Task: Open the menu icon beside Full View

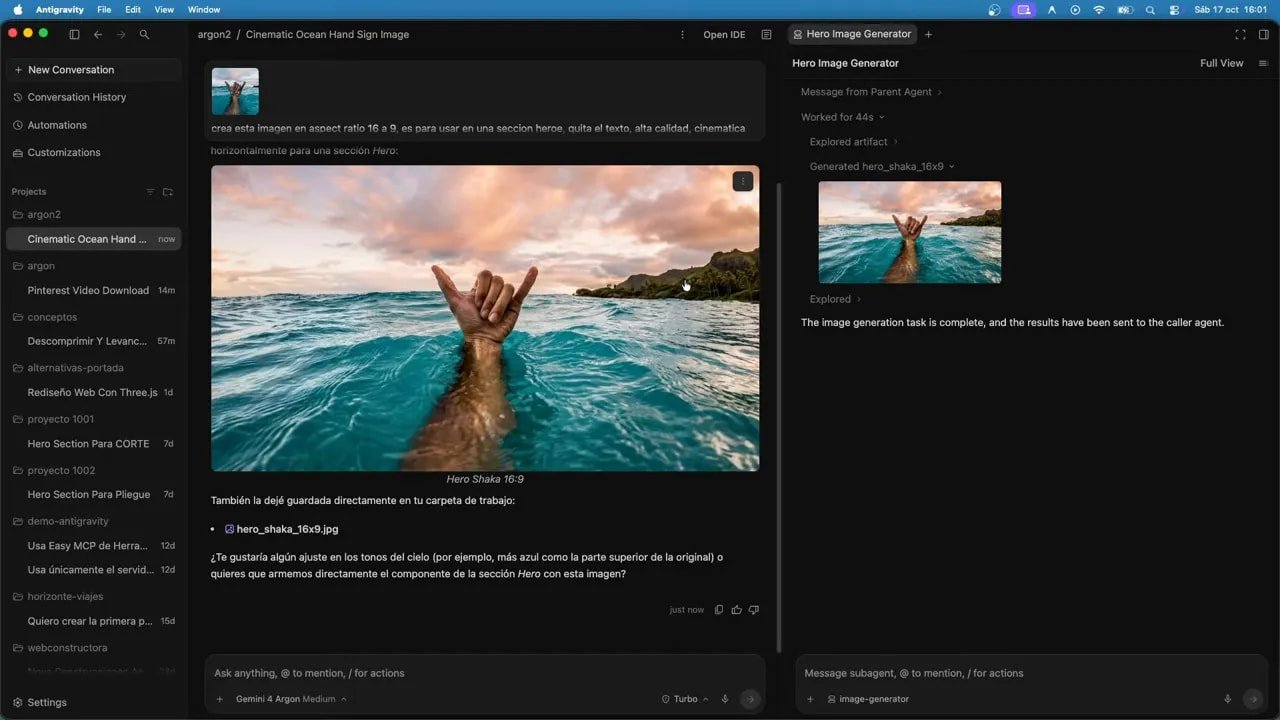Action: click(1263, 63)
